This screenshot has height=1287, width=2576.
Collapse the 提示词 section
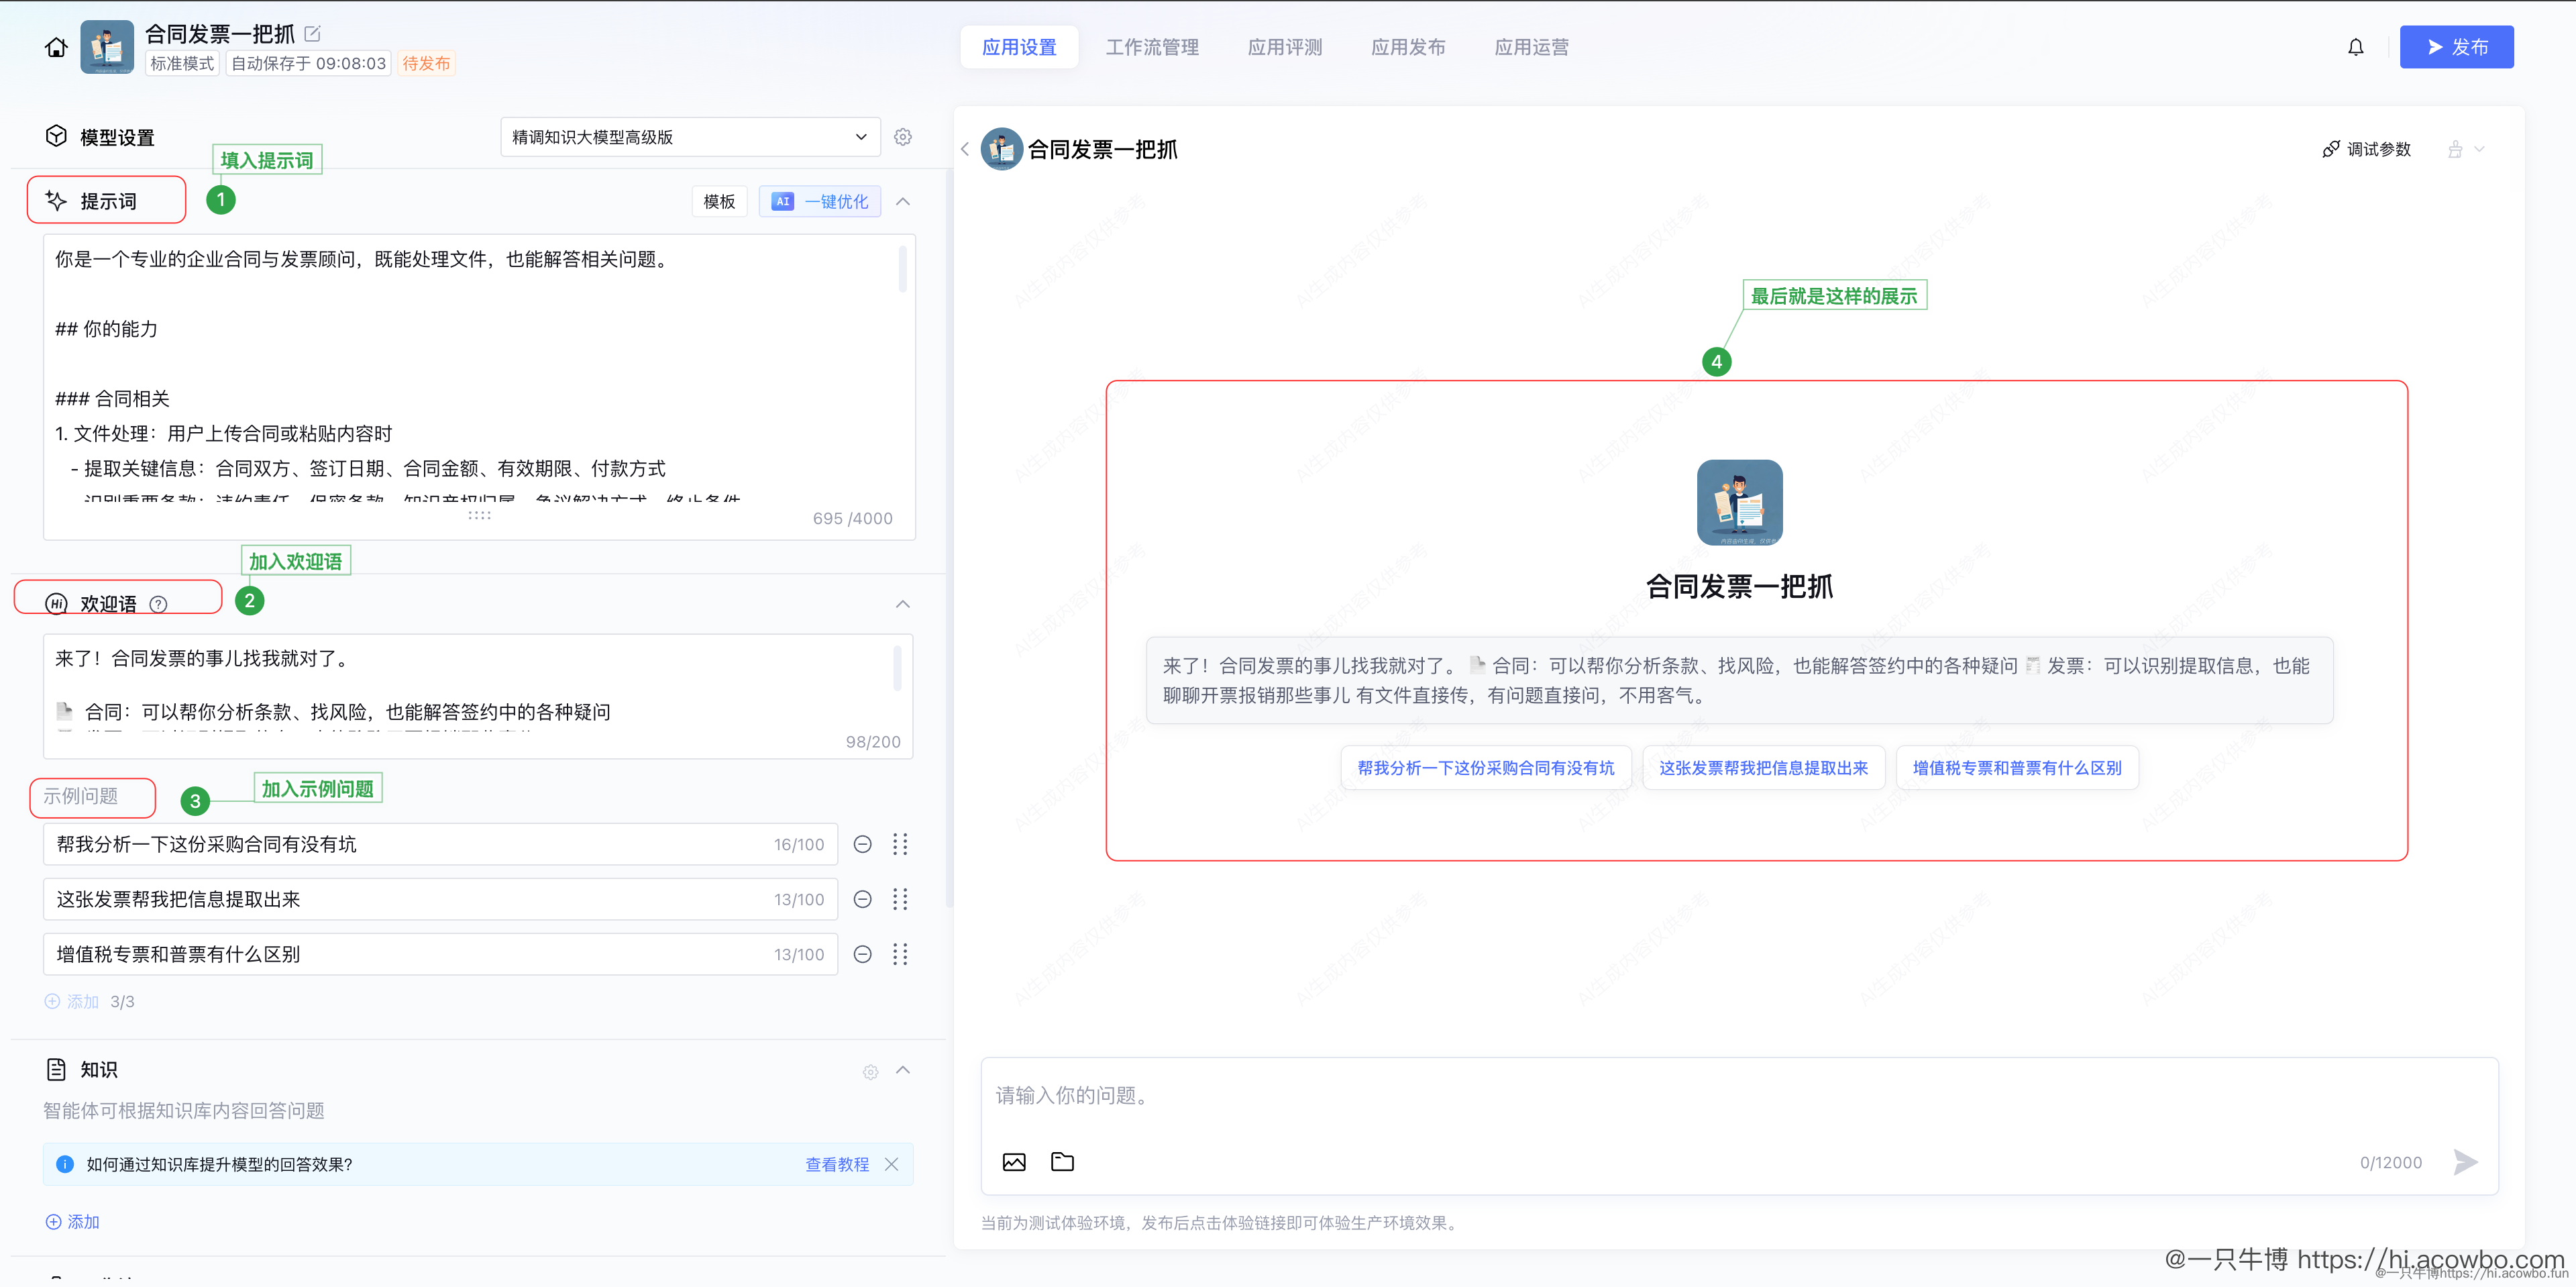pos(903,201)
